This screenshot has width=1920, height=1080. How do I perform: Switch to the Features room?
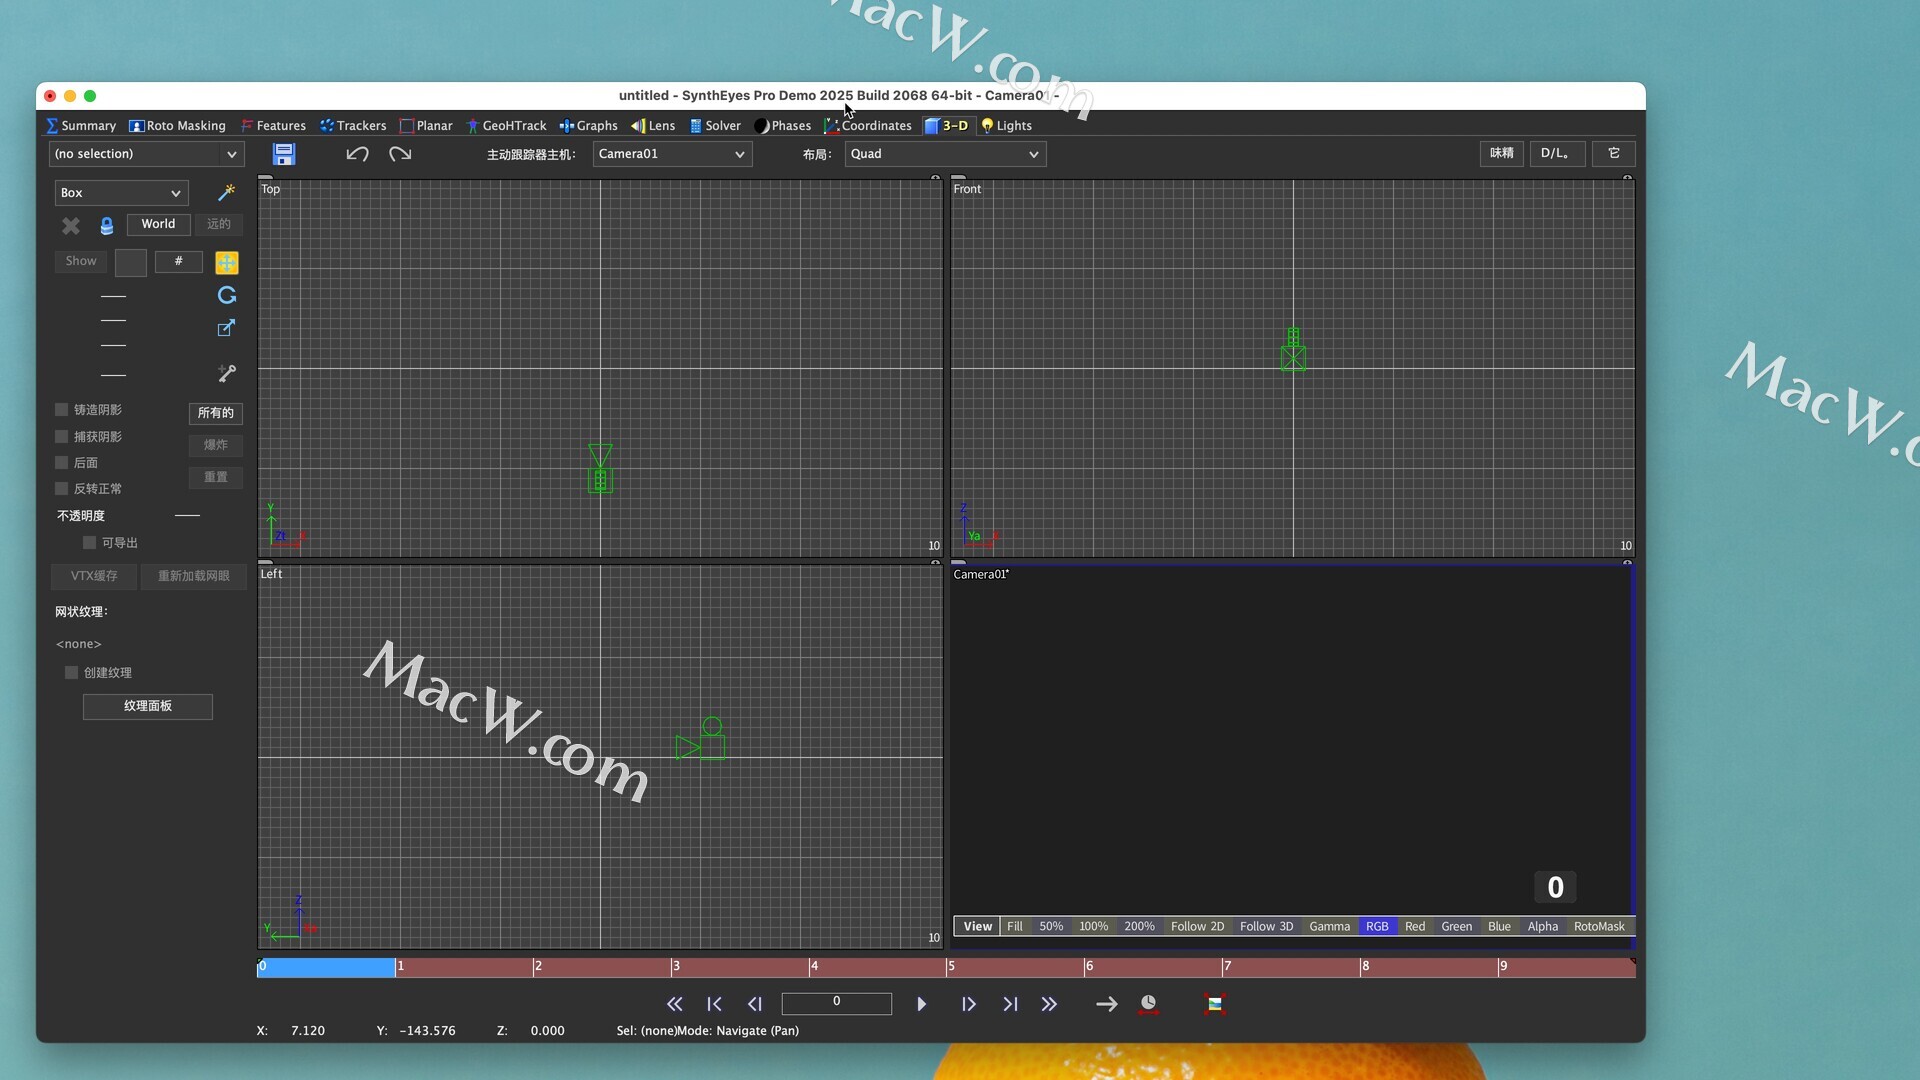coord(273,126)
